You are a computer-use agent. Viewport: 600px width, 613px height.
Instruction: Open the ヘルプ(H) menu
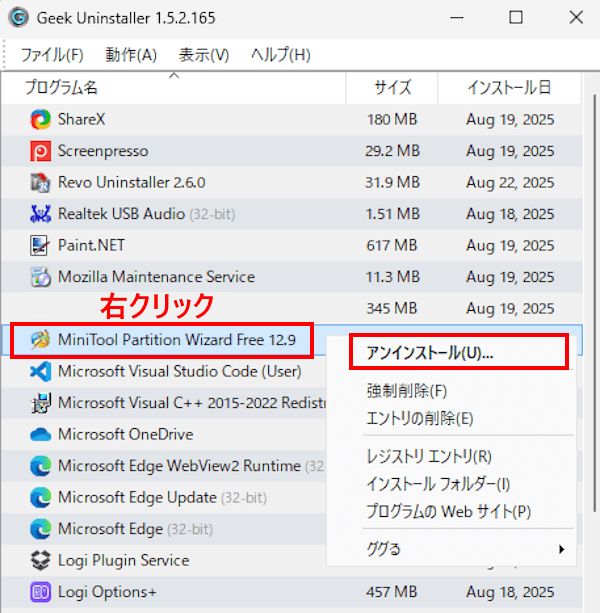pos(281,55)
